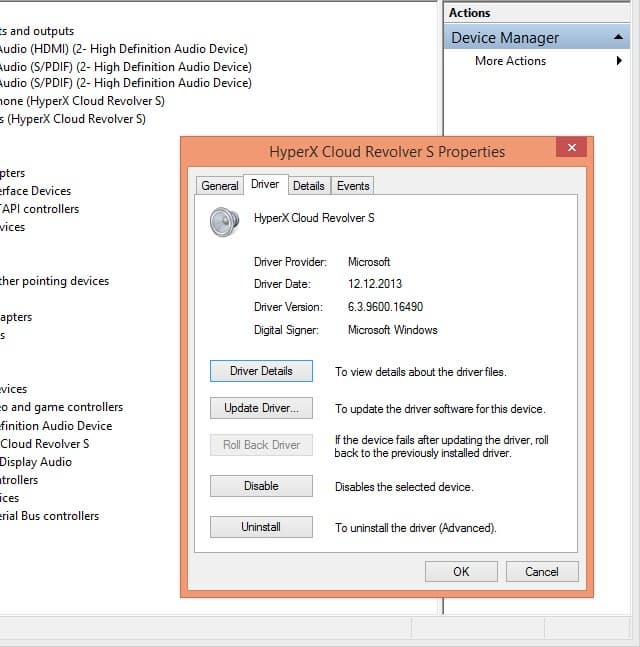Click the Digital Signer value Microsoft Windows
The image size is (640, 647).
pyautogui.click(x=392, y=330)
